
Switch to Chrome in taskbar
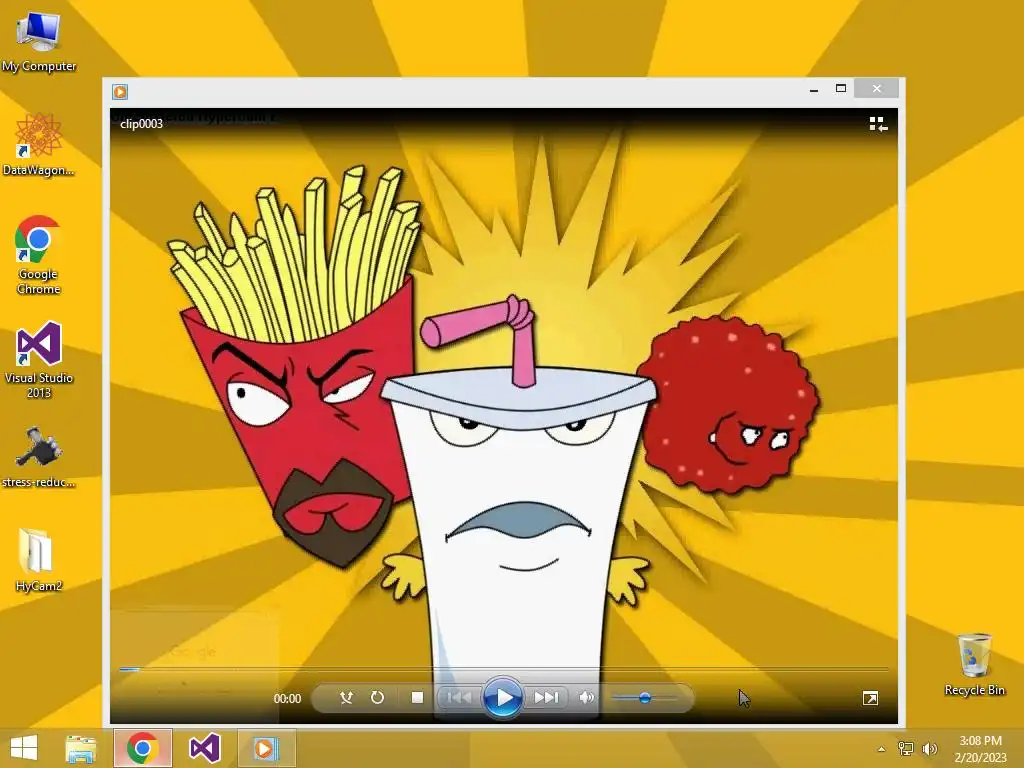coord(142,748)
